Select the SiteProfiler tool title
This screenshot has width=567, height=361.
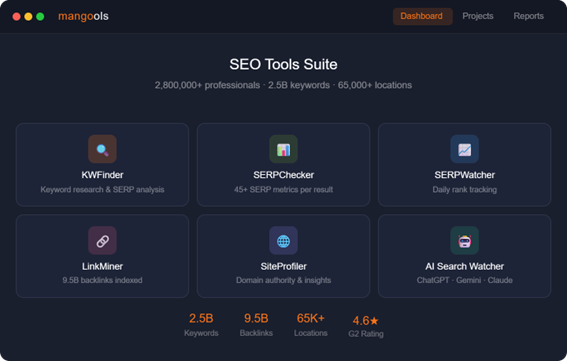point(284,267)
